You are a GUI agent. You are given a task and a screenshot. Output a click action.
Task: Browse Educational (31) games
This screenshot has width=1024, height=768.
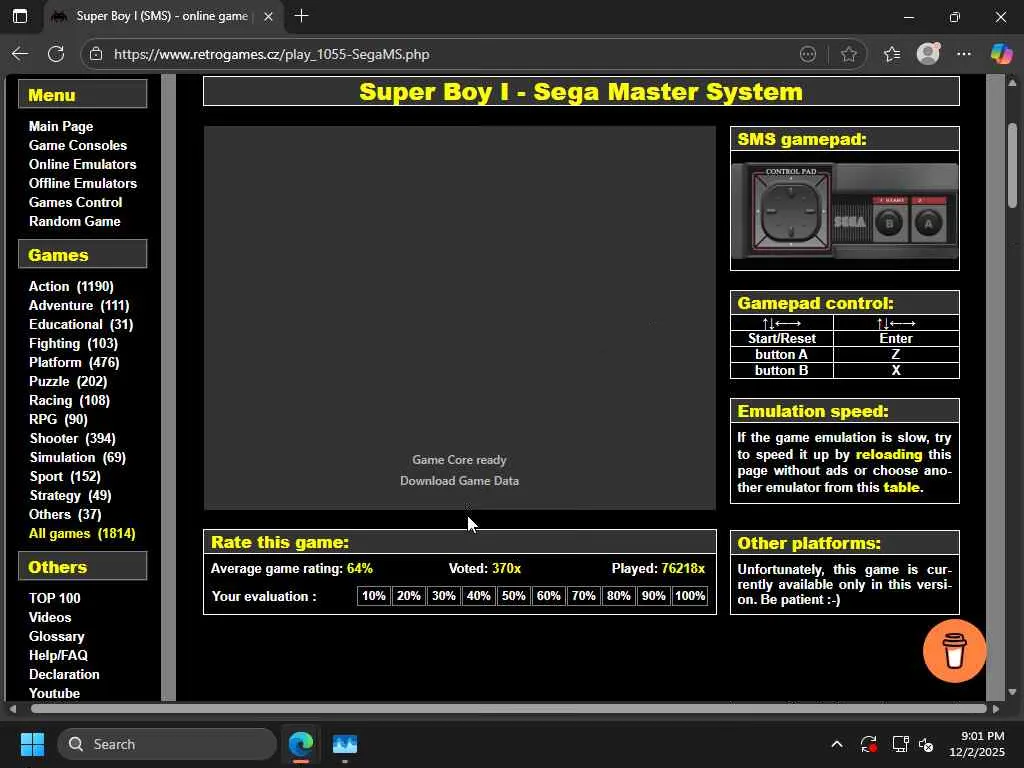pos(81,324)
